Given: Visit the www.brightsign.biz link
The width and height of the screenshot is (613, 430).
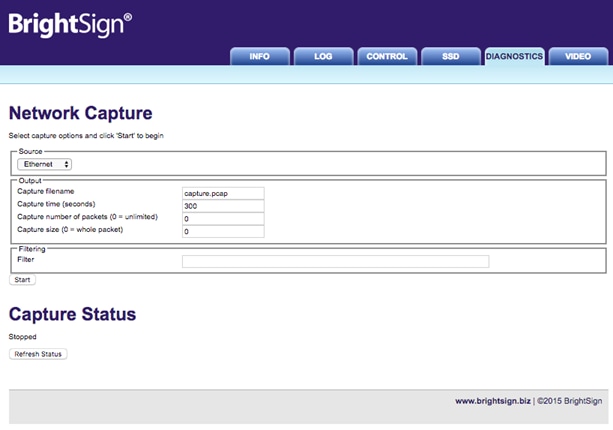Looking at the screenshot, I should point(493,401).
